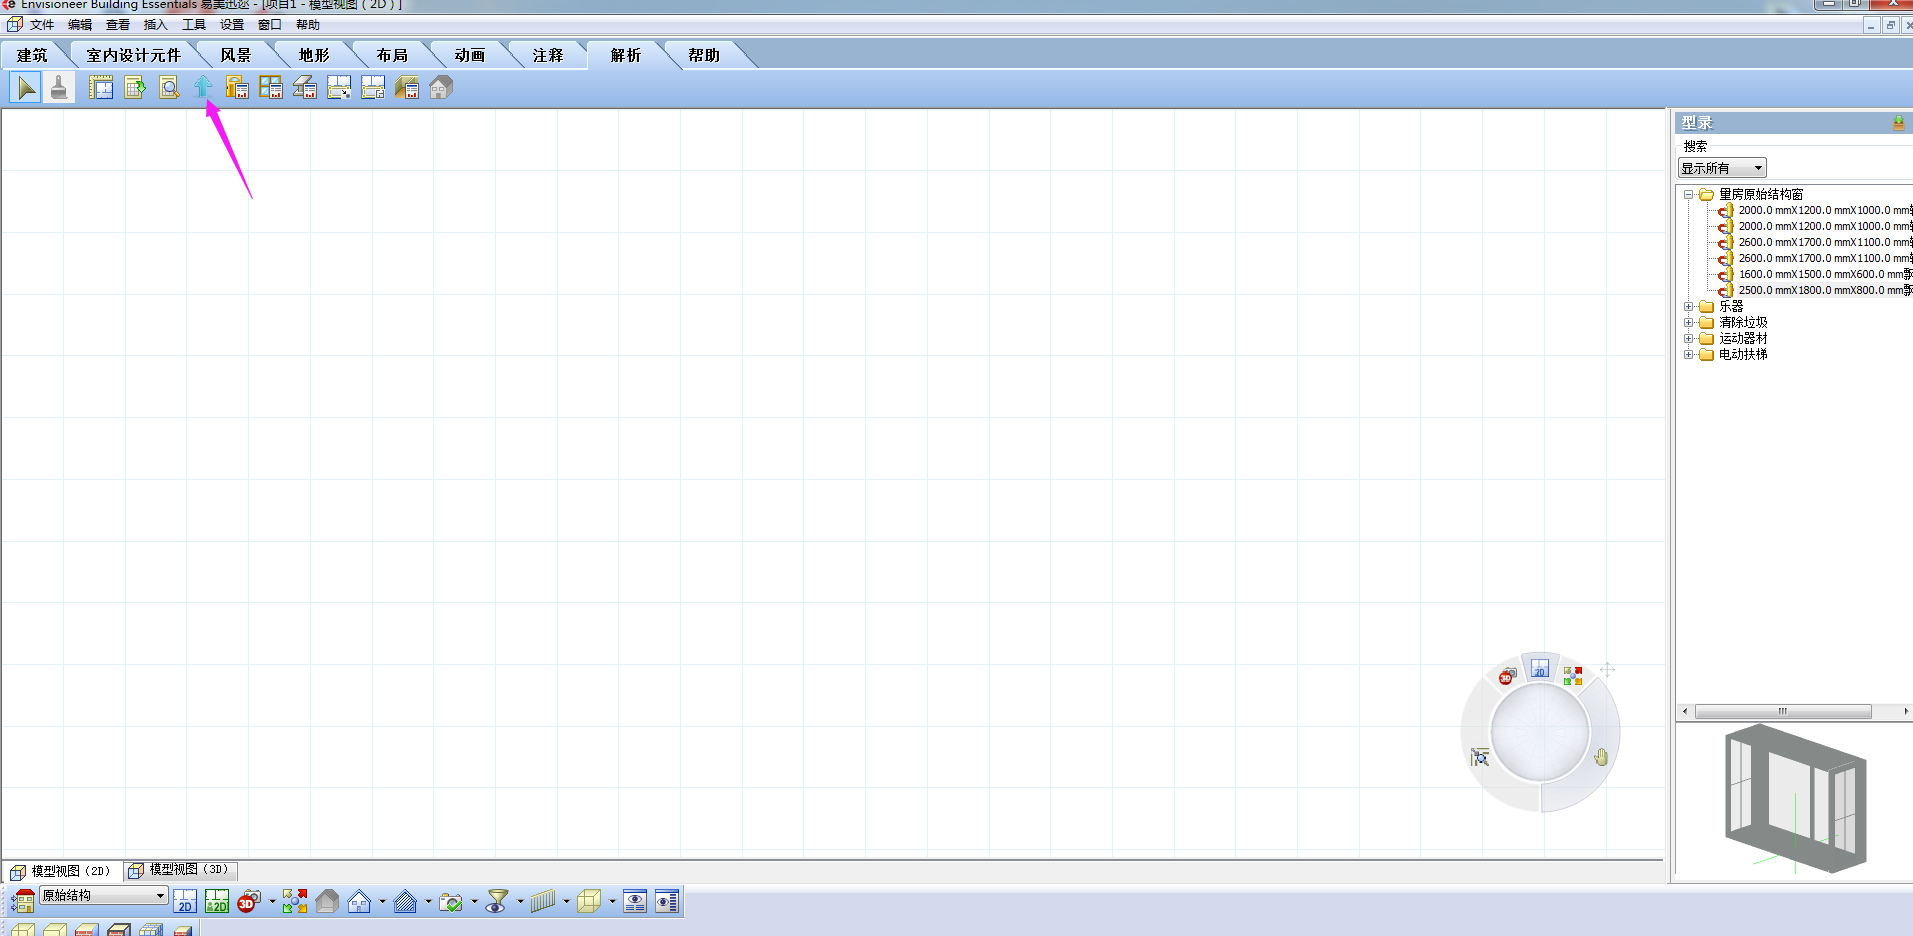Select the 2500.0 mmX1800.0 mmX800.0 mm item
Viewport: 1913px width, 936px height.
pyautogui.click(x=1825, y=290)
